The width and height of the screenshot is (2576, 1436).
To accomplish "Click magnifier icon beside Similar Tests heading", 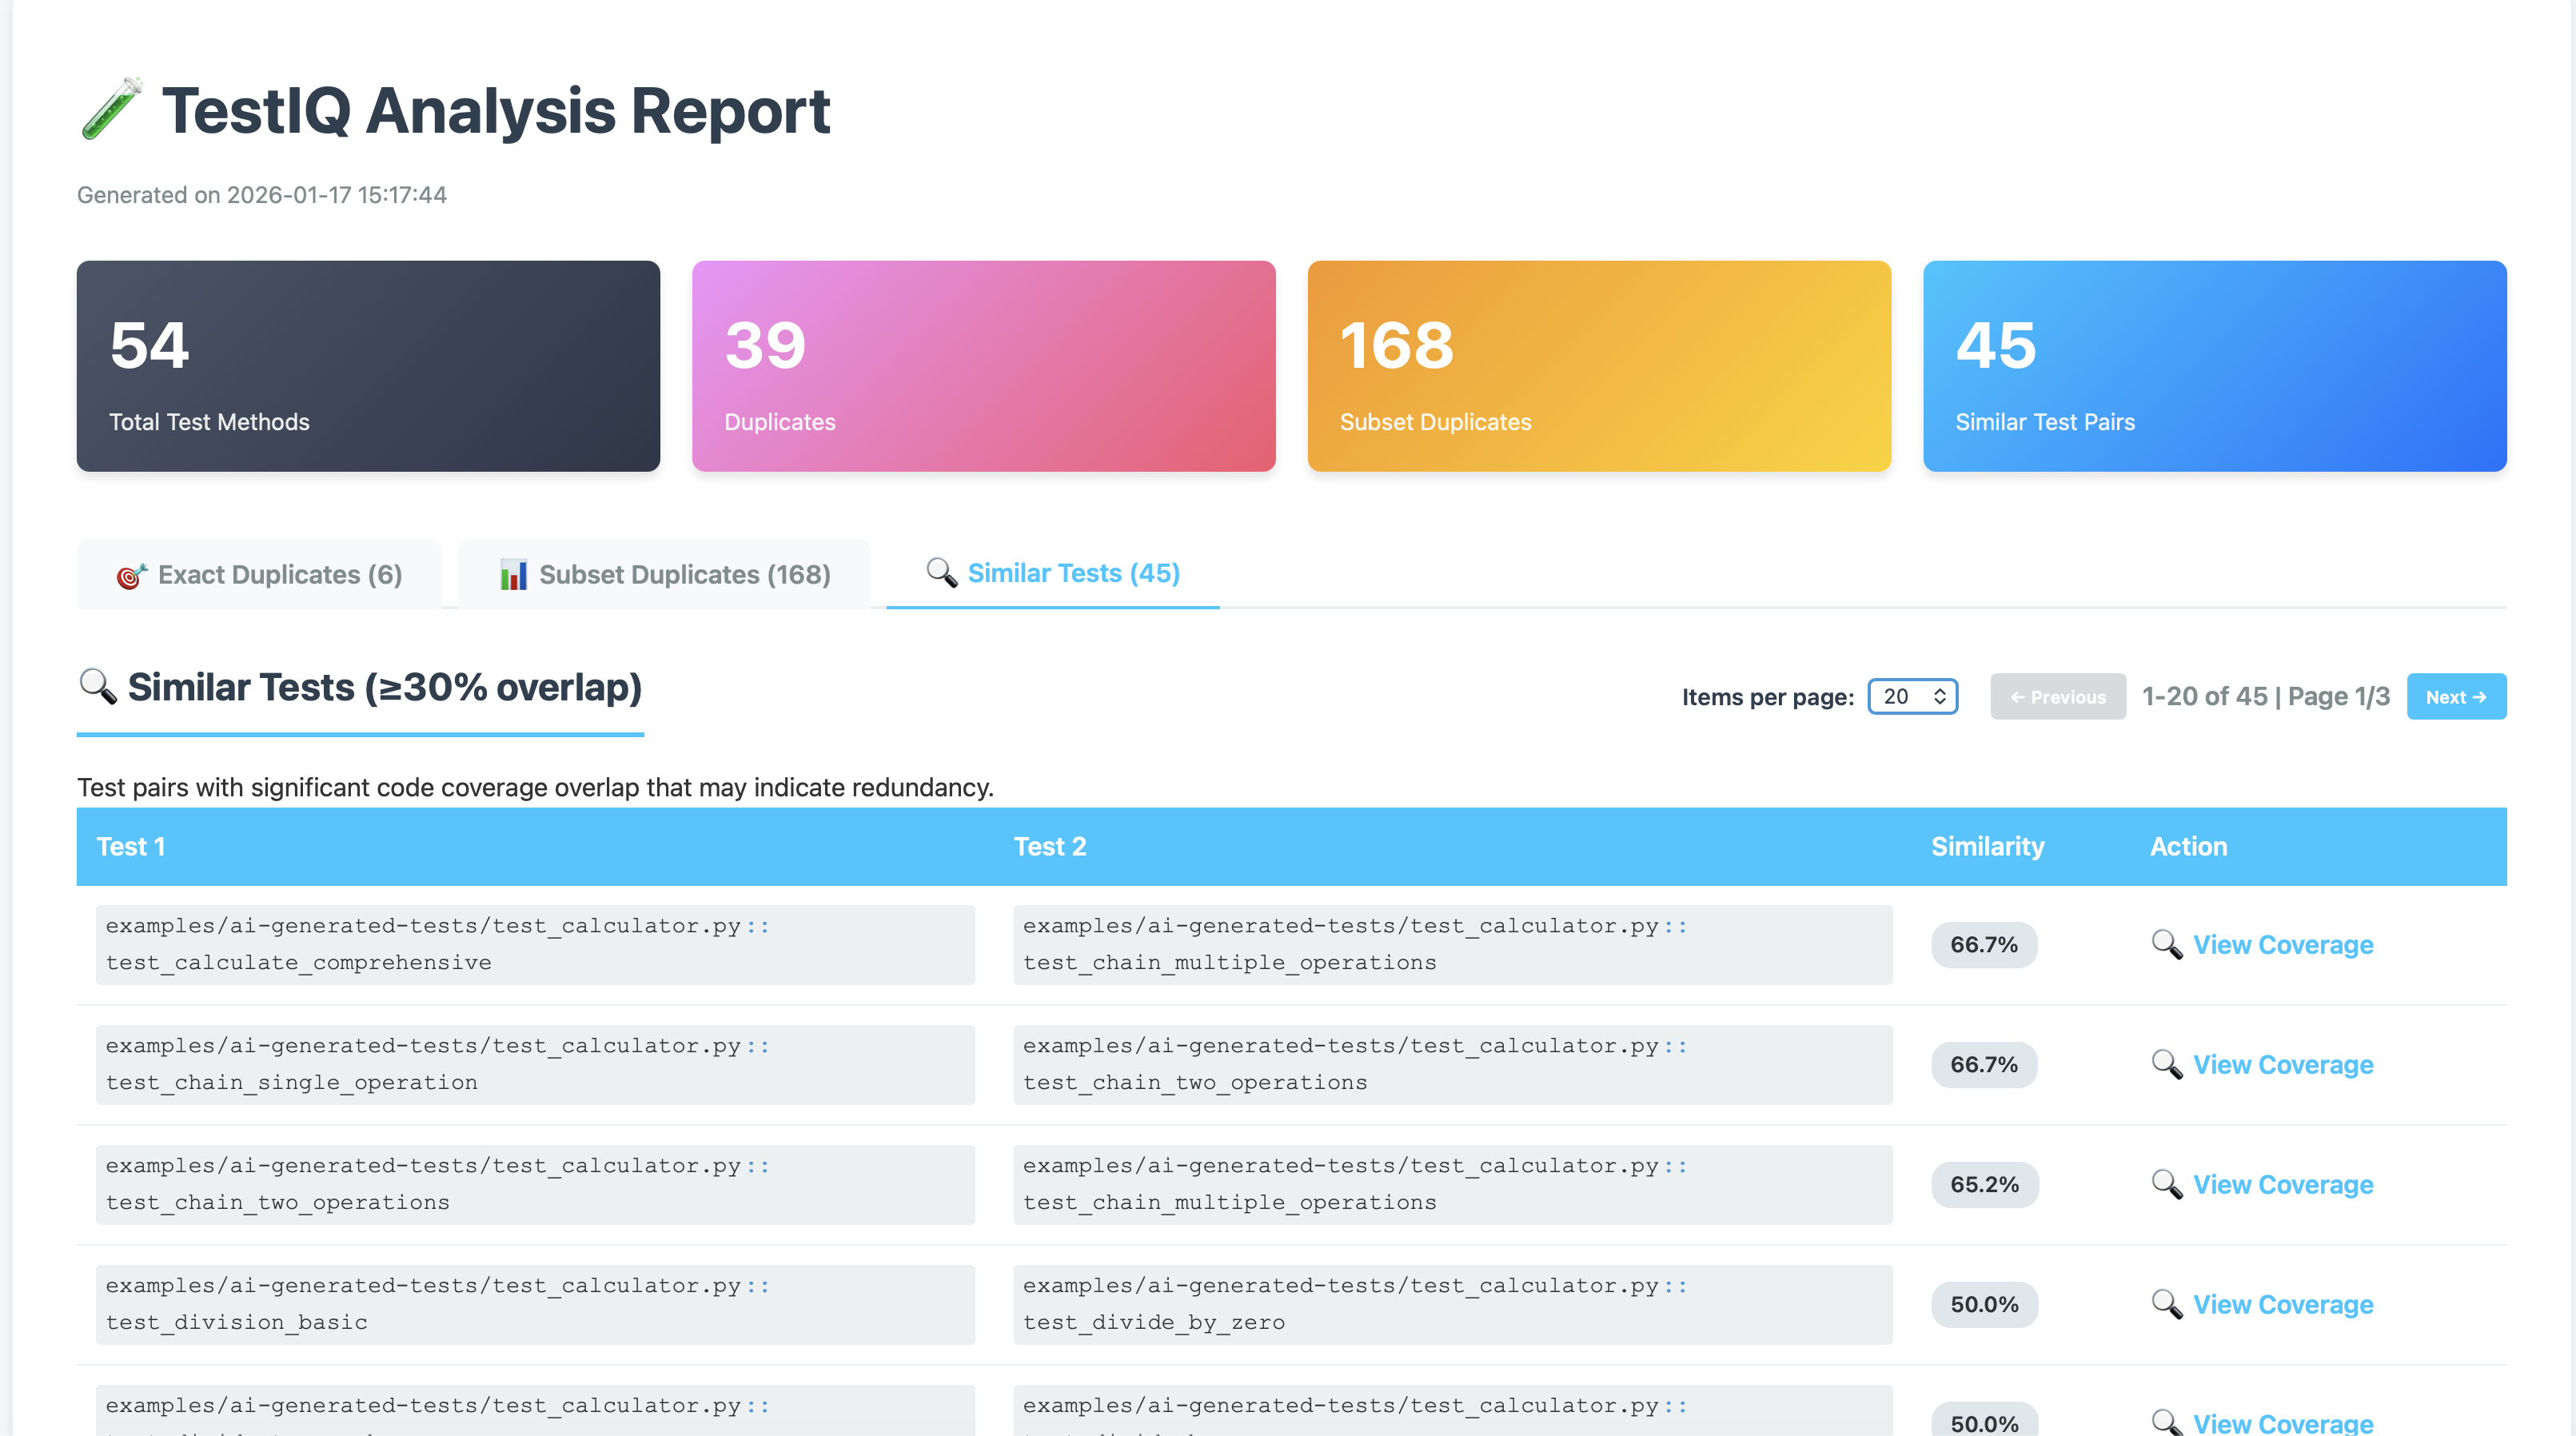I will [98, 686].
